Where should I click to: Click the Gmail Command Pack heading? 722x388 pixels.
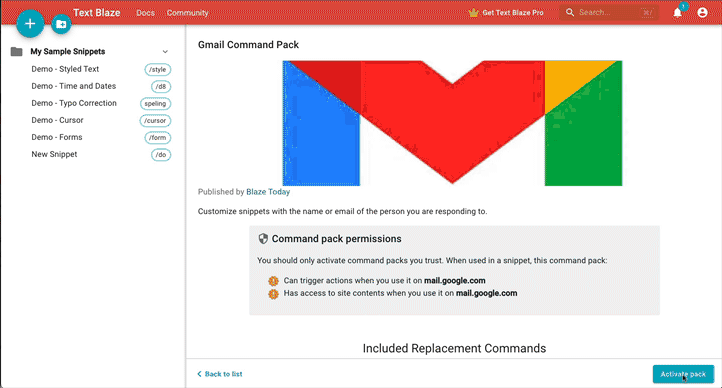[x=248, y=45]
